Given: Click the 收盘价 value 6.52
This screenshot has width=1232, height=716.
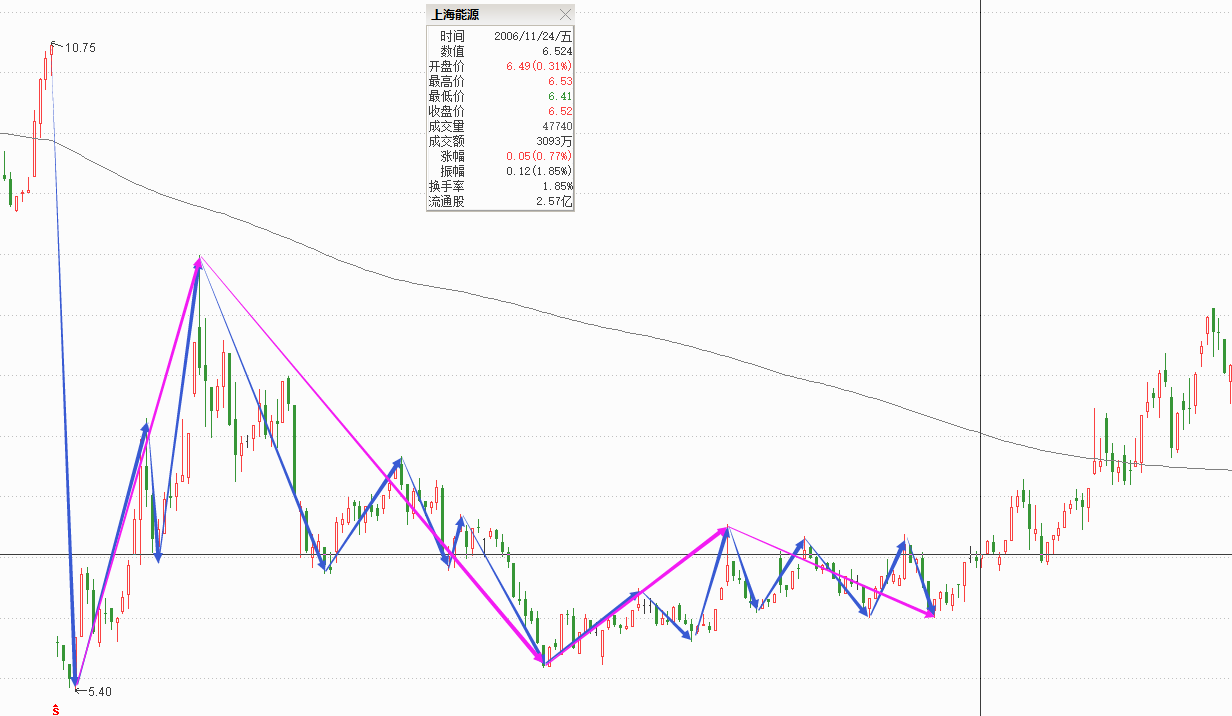Looking at the screenshot, I should click(560, 111).
